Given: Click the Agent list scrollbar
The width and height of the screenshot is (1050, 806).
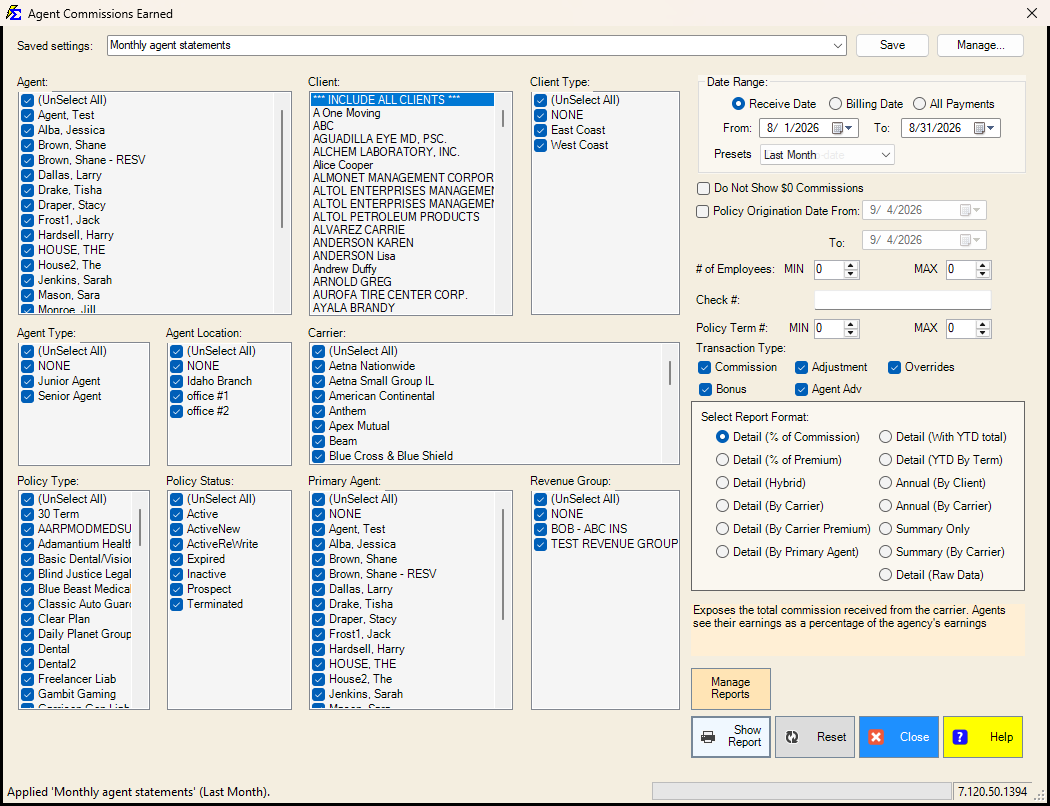Looking at the screenshot, I should [x=283, y=169].
